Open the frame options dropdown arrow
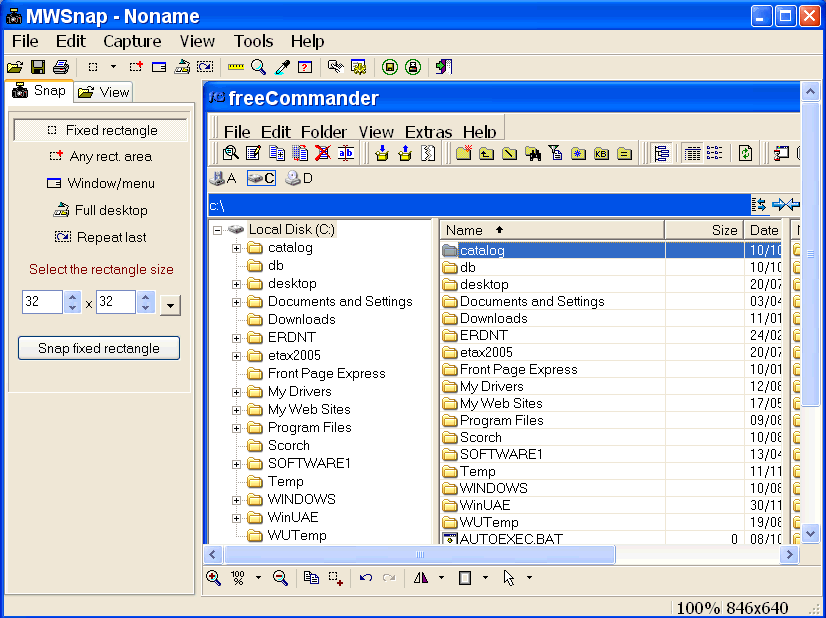This screenshot has width=826, height=618. (485, 578)
